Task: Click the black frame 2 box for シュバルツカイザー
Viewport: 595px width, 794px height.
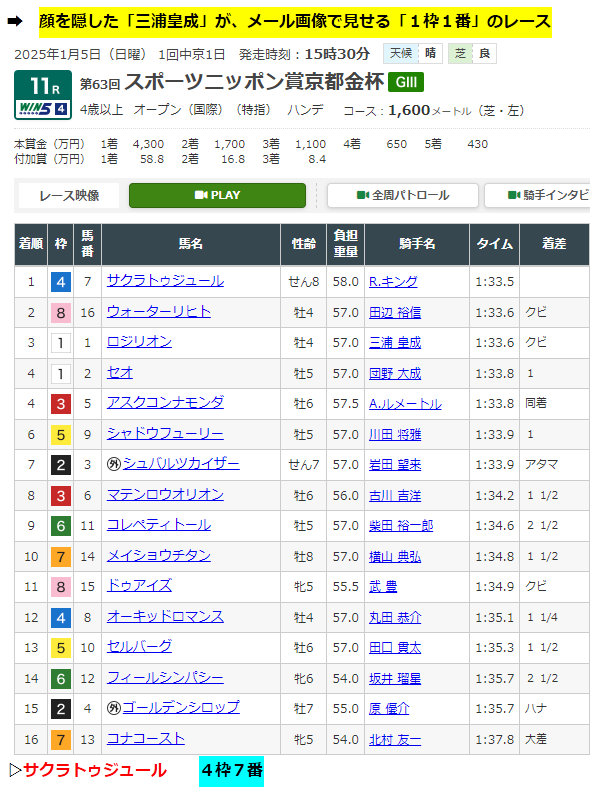Action: 61,465
